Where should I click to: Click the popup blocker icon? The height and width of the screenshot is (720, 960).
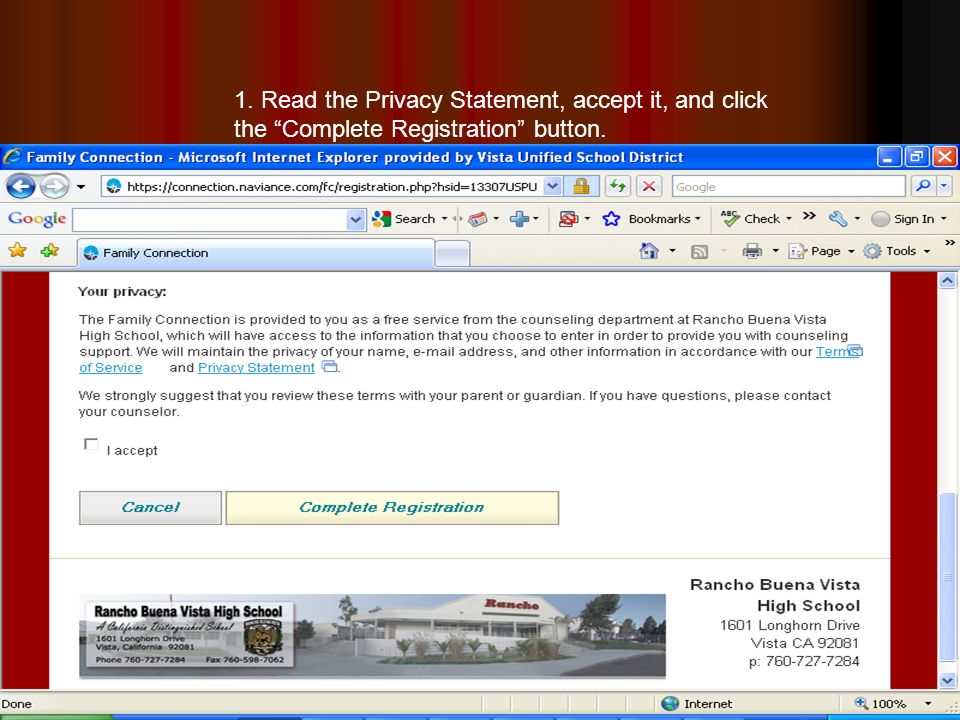click(x=568, y=219)
